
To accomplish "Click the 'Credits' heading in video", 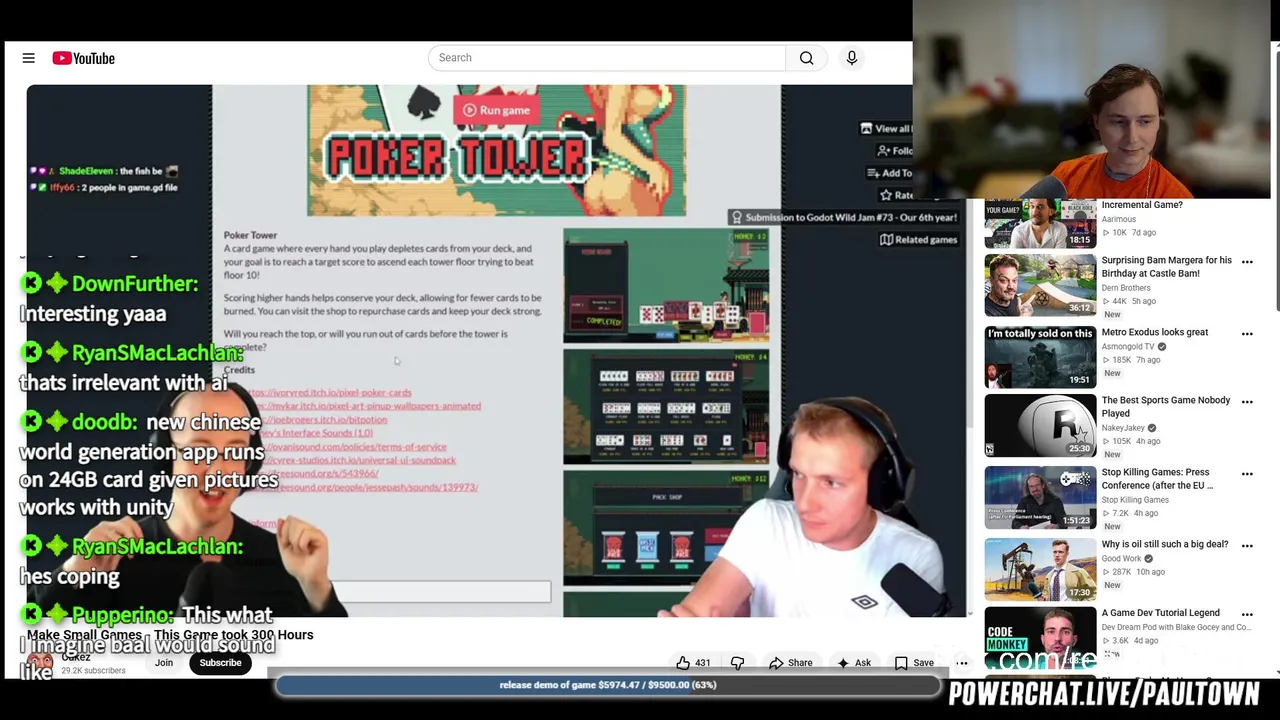I will (x=239, y=370).
